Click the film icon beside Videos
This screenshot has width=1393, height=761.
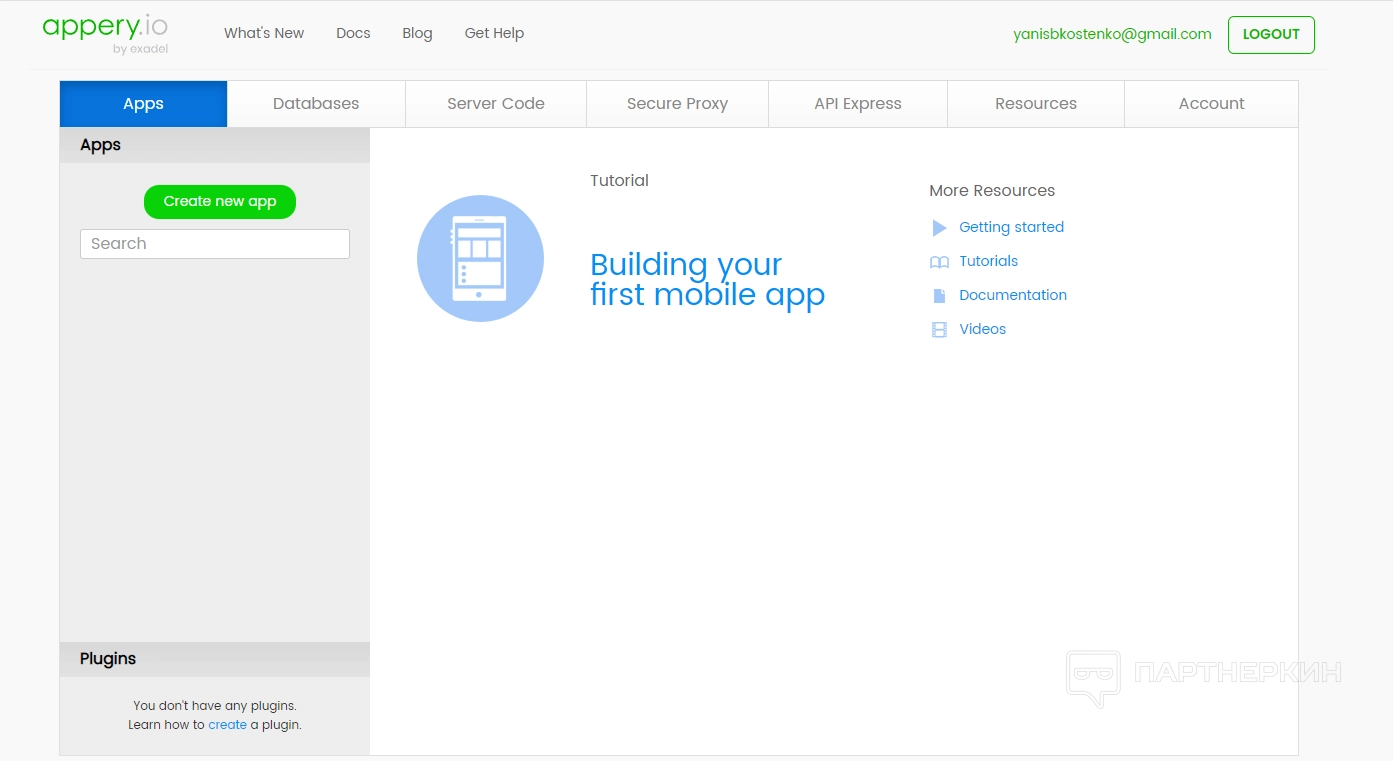coord(939,330)
